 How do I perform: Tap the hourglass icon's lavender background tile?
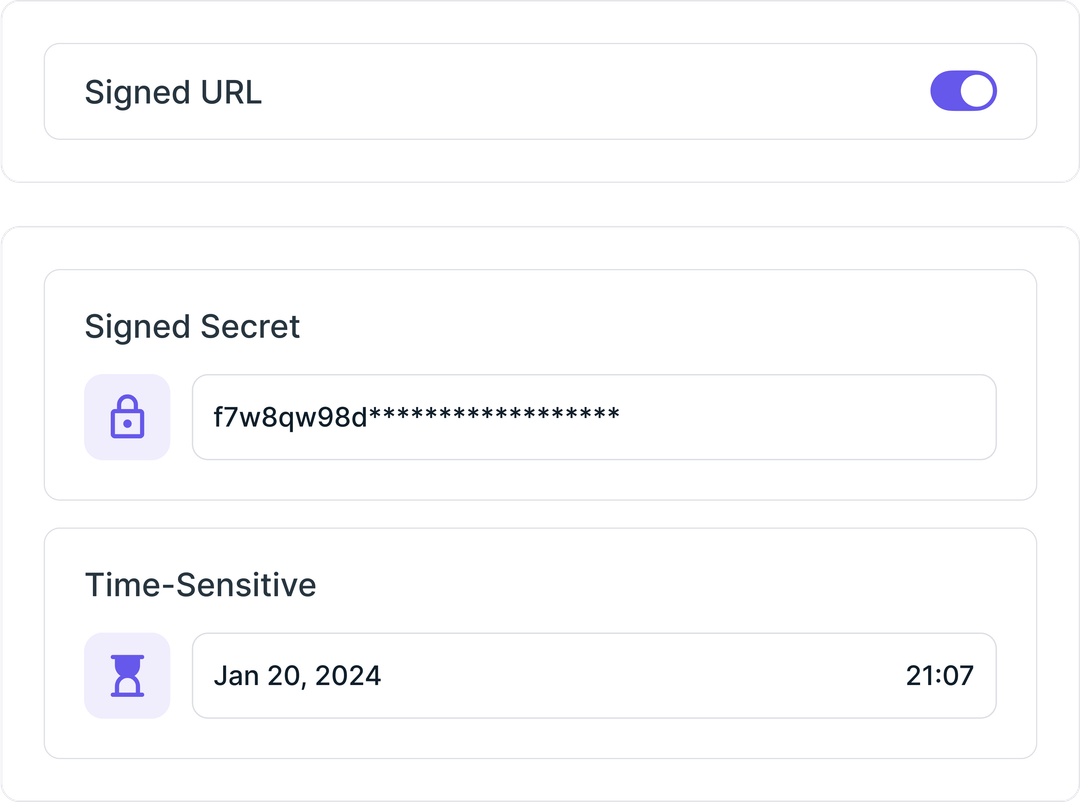click(127, 676)
